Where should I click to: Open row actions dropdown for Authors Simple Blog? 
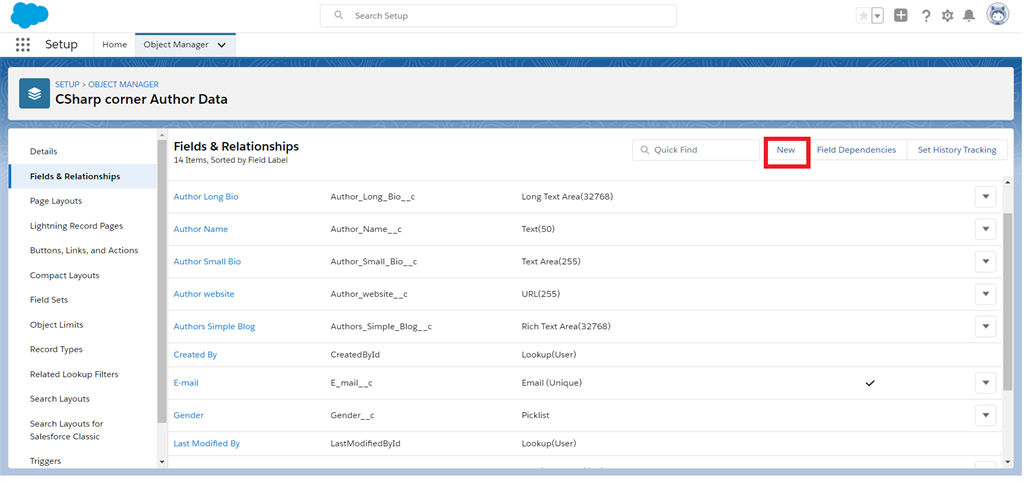click(985, 326)
